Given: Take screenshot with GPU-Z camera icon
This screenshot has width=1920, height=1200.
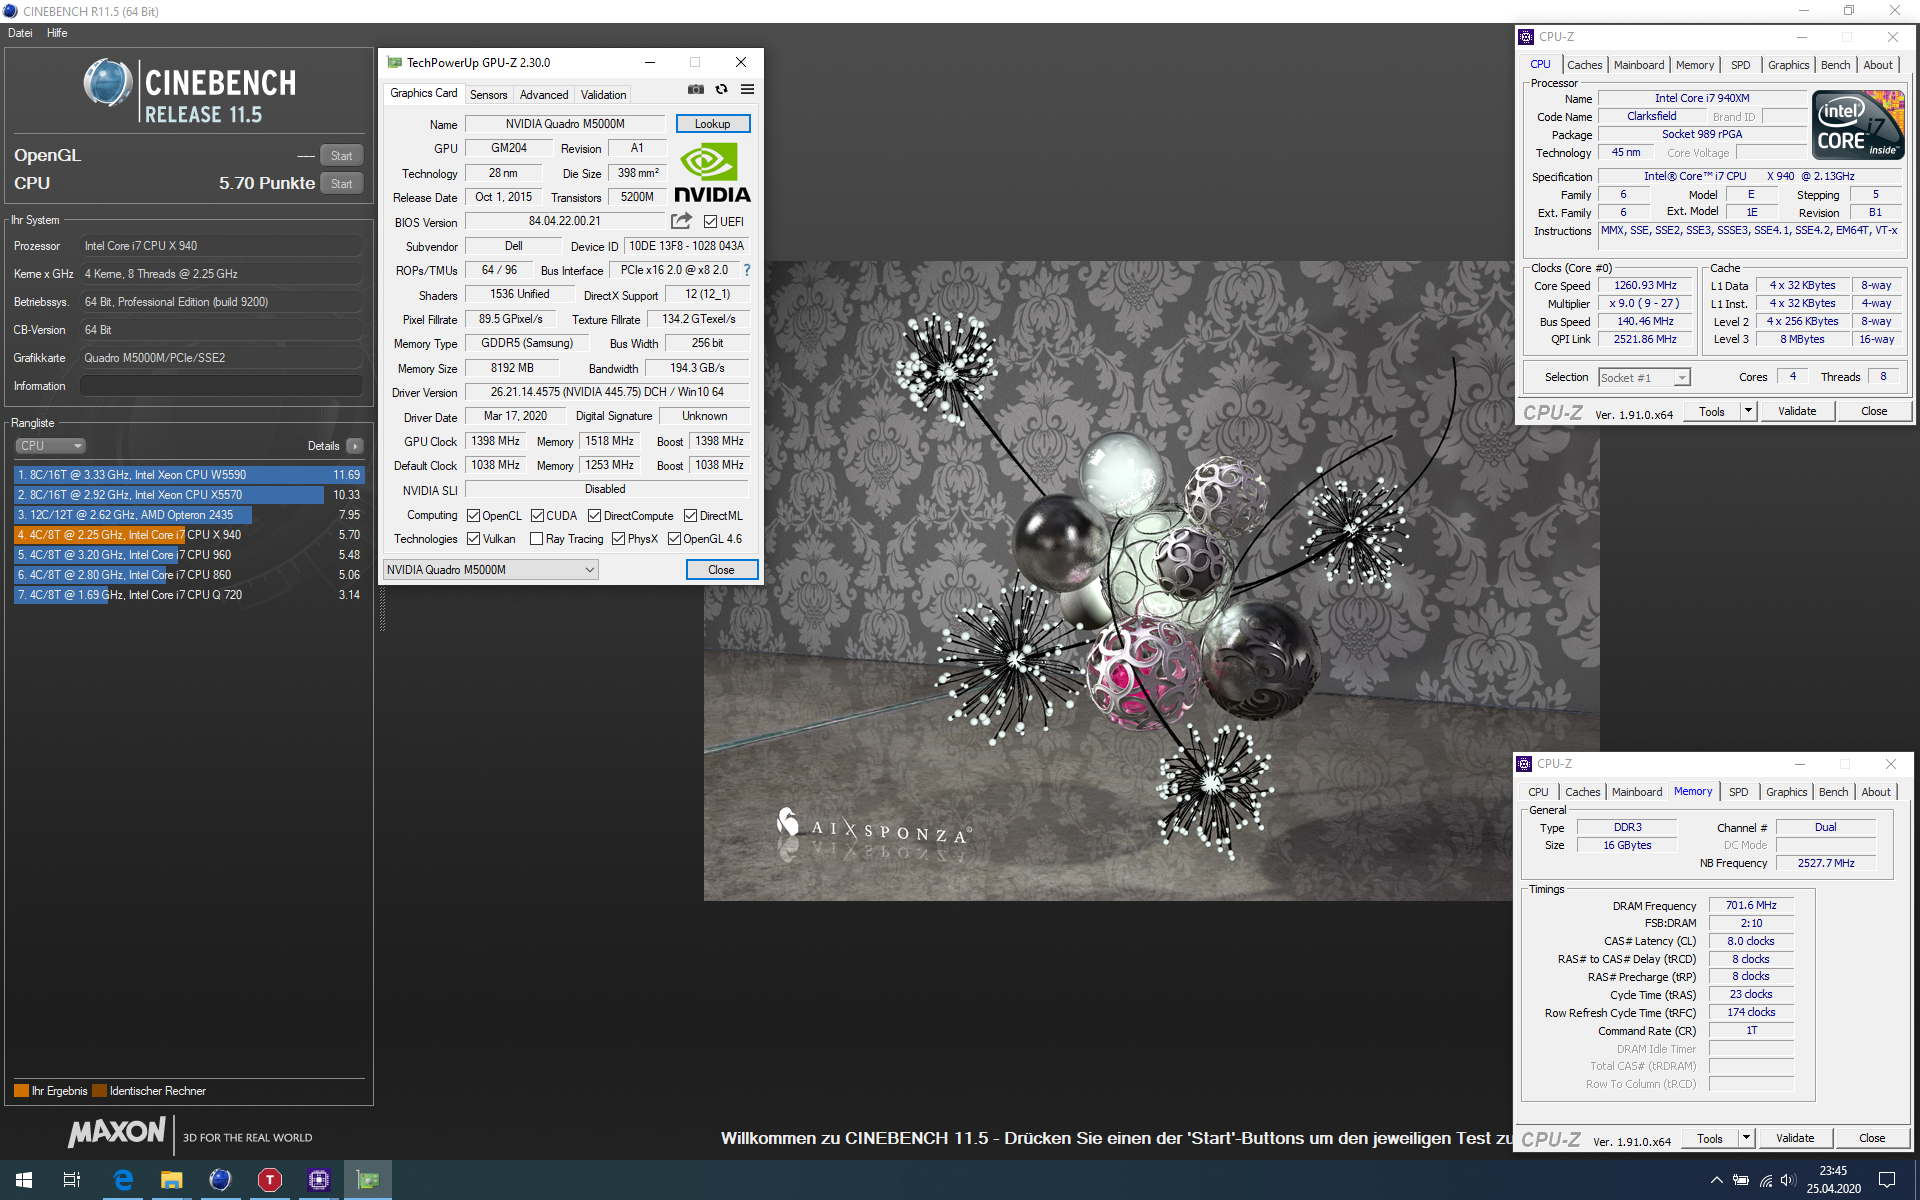Looking at the screenshot, I should point(696,89).
